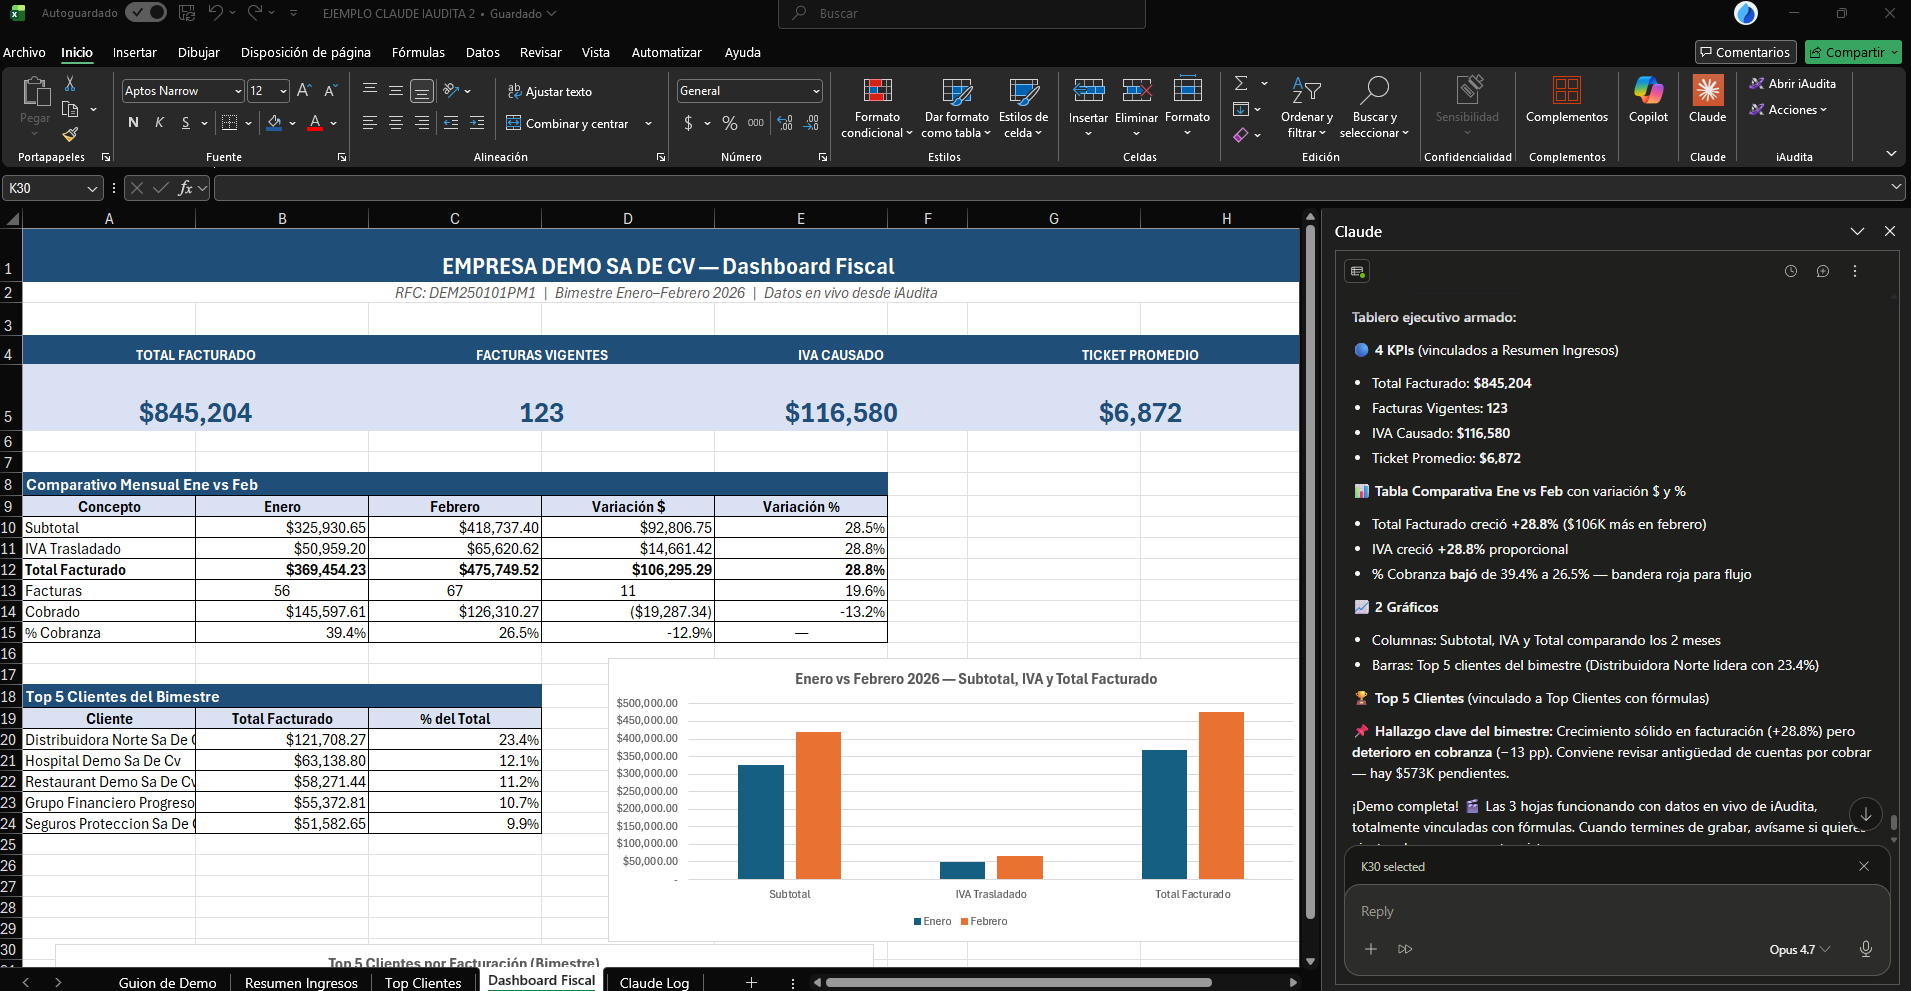Open the Name Box dropdown for K30
Viewport: 1911px width, 991px height.
pyautogui.click(x=92, y=188)
